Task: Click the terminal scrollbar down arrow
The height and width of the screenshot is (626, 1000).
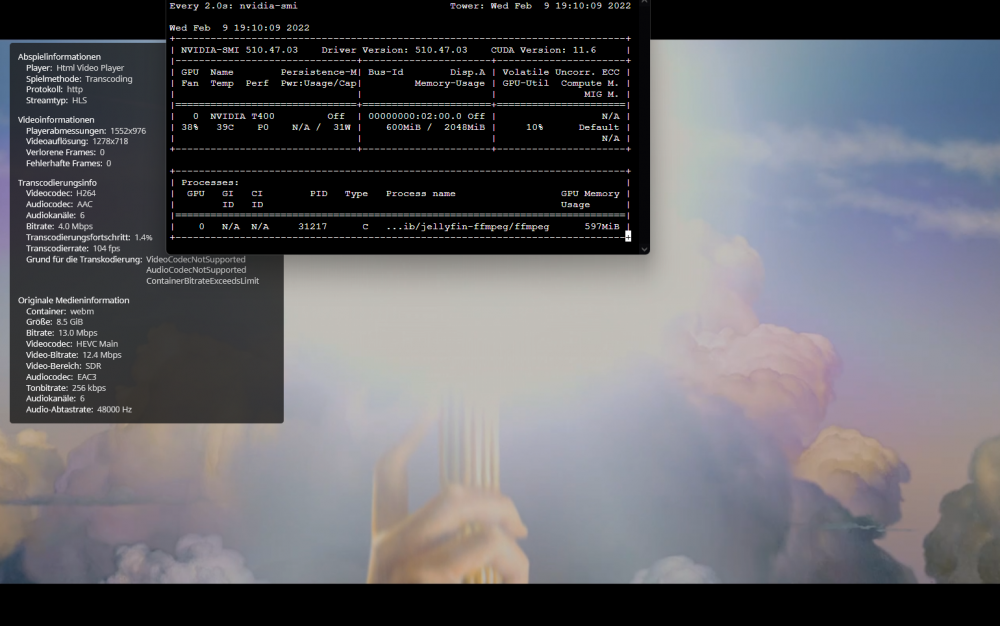Action: click(644, 249)
